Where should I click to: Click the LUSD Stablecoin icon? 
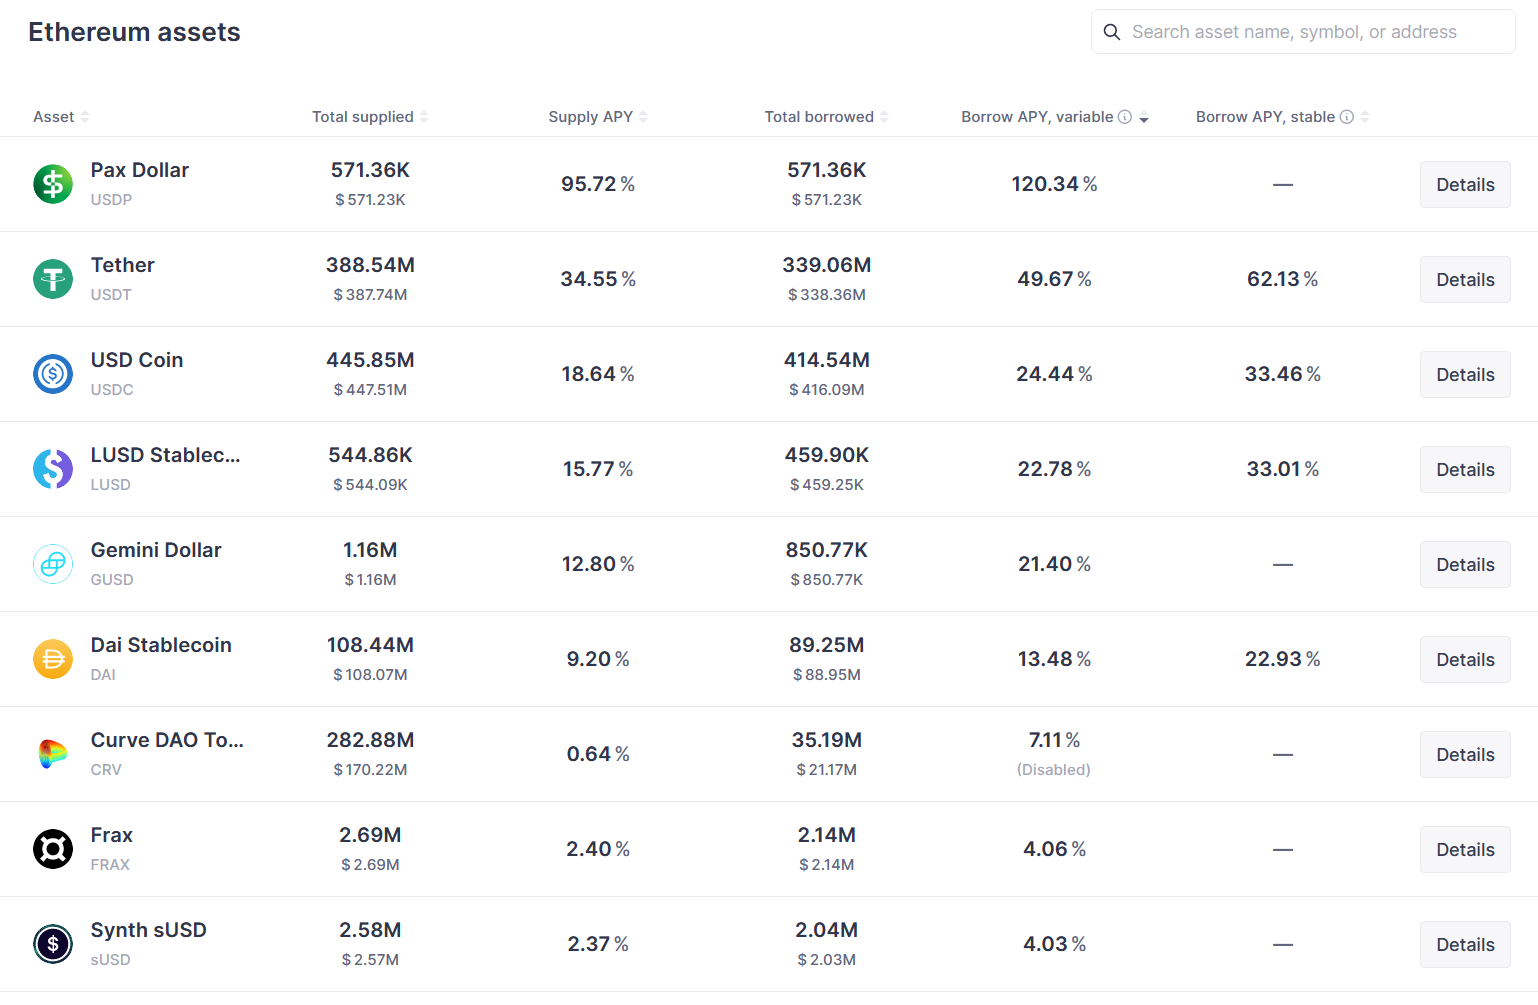(53, 469)
